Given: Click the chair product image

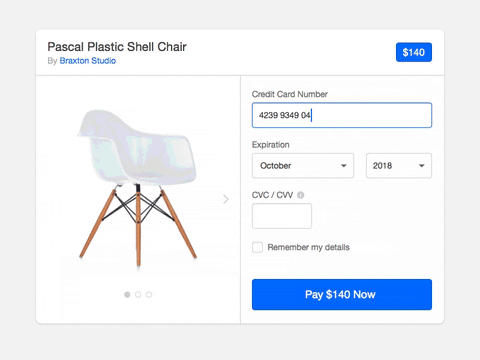Looking at the screenshot, I should pos(138,188).
